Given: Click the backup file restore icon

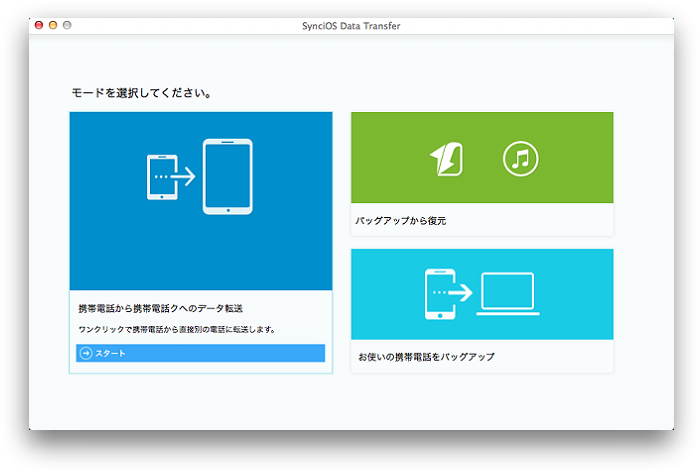Looking at the screenshot, I should click(x=446, y=159).
